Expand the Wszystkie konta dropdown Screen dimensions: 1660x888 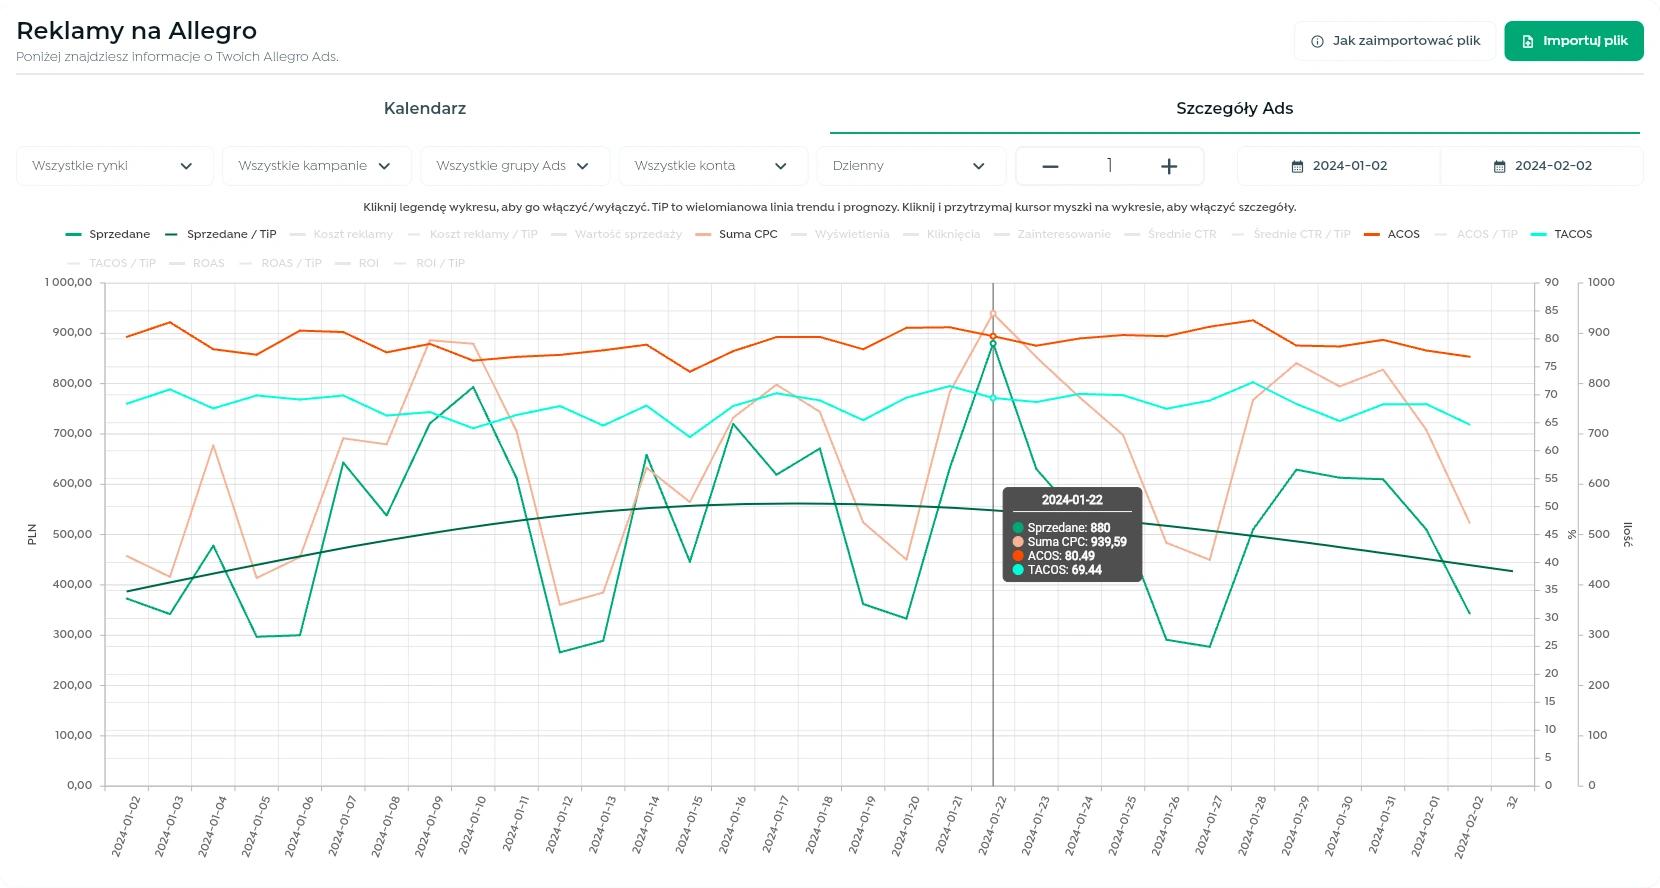click(711, 166)
